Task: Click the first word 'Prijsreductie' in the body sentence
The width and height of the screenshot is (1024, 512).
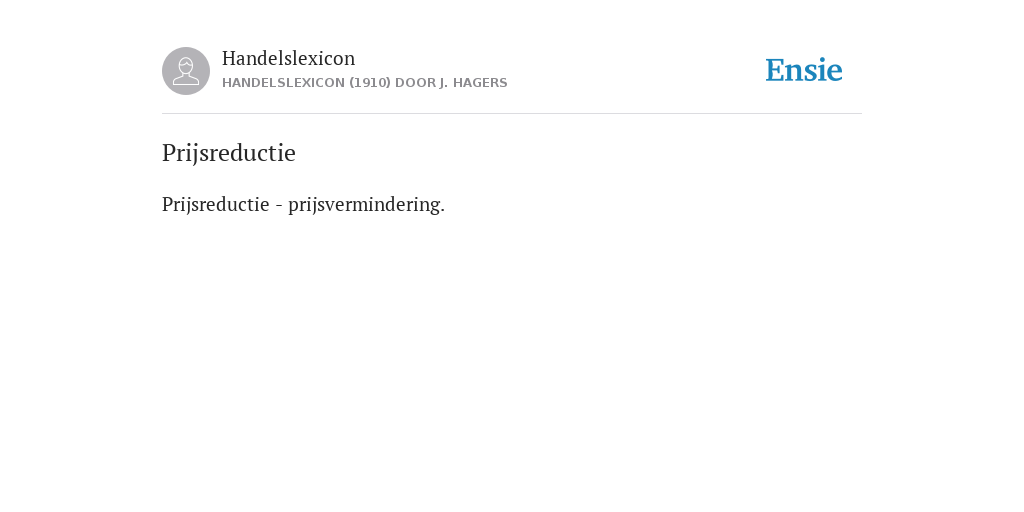Action: [x=216, y=204]
